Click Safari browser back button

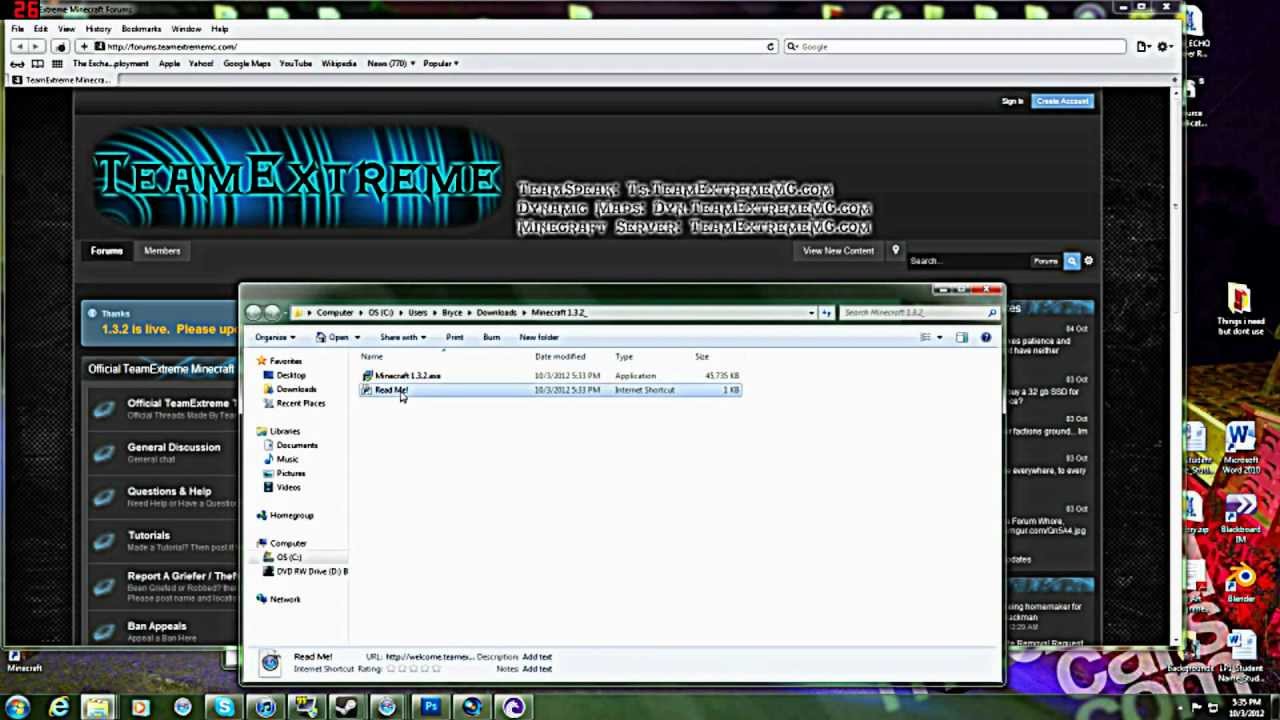[x=18, y=47]
